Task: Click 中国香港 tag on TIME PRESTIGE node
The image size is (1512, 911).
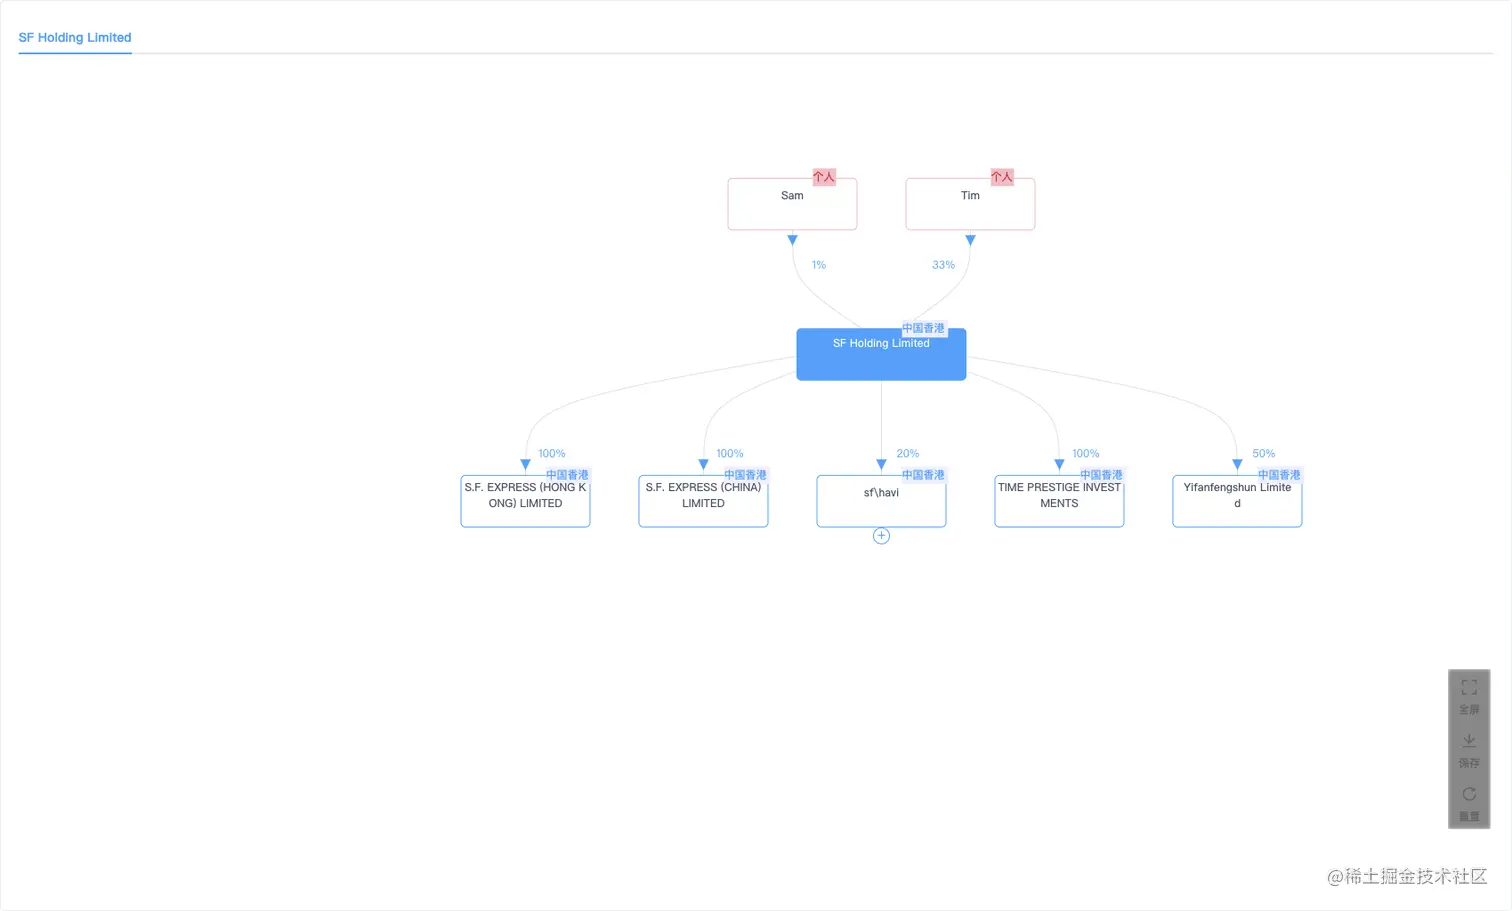Action: pos(1102,475)
